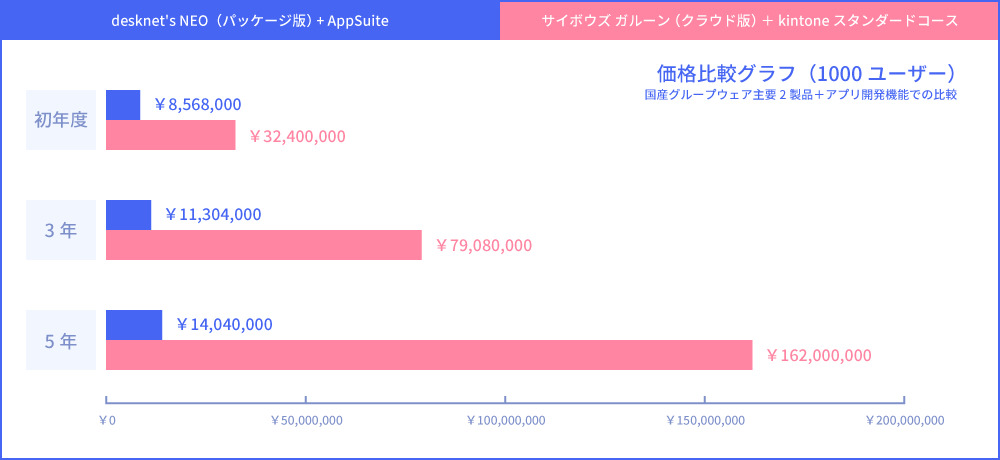Click the ¥11,304,000 value label
Screen dimensions: 1000x460
click(213, 214)
